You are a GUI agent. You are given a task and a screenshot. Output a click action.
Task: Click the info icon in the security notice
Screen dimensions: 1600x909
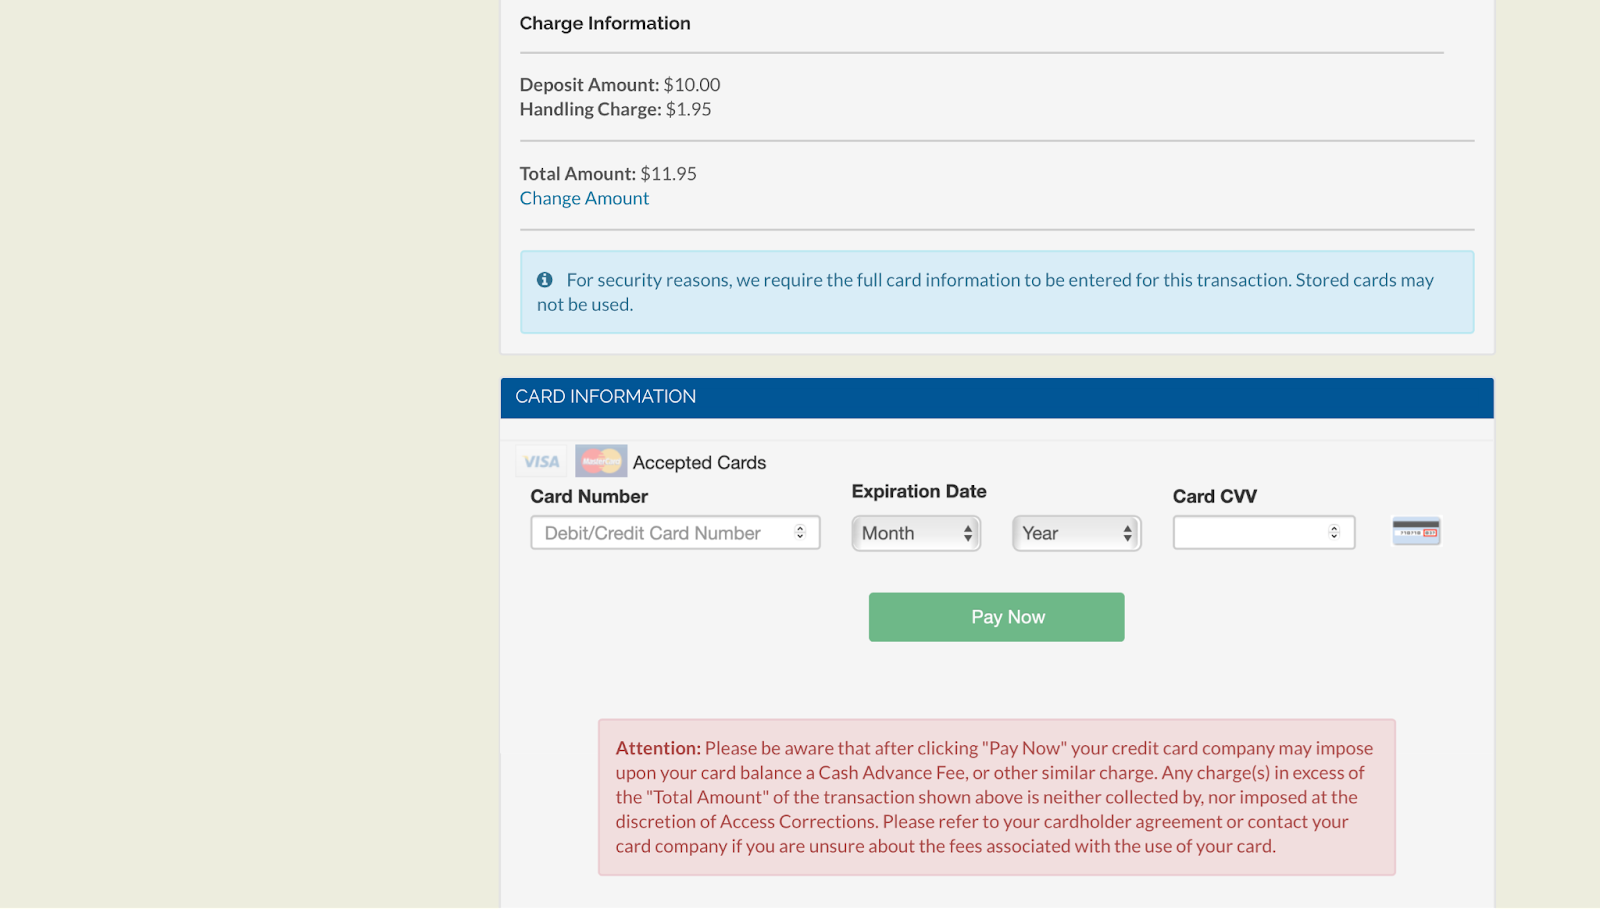(545, 280)
